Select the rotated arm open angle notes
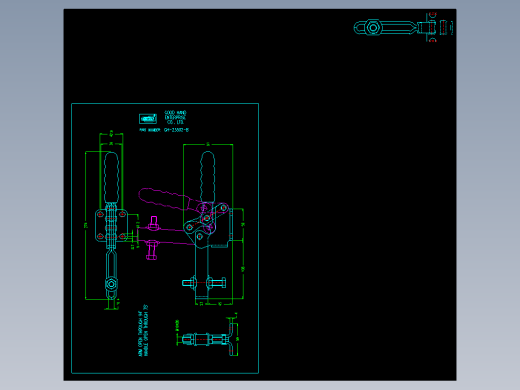 pos(143,330)
